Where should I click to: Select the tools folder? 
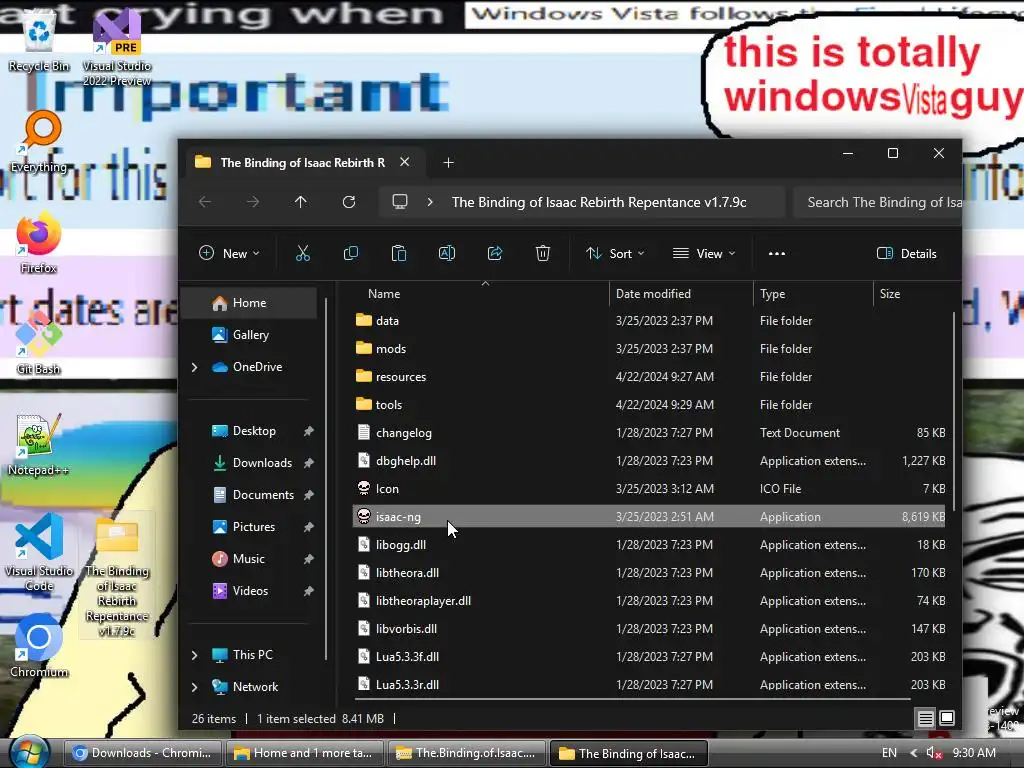pyautogui.click(x=649, y=405)
